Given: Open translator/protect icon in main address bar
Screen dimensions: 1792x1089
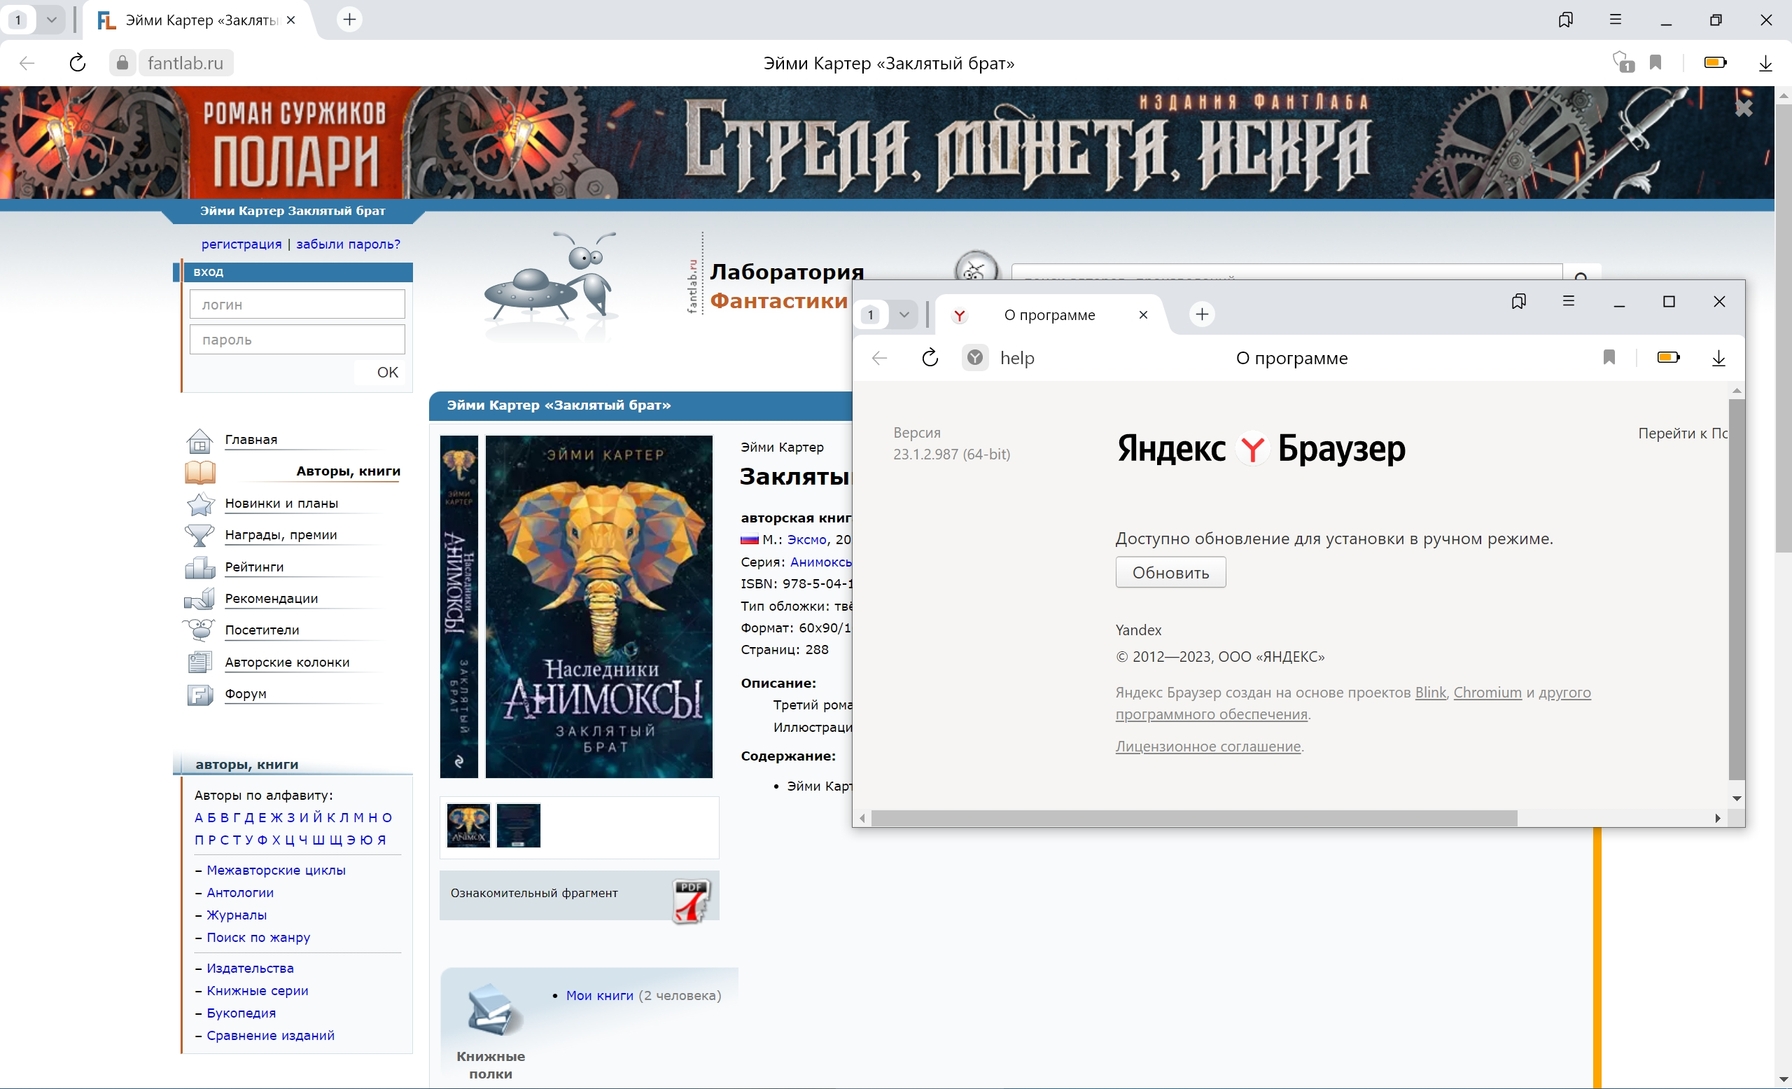Looking at the screenshot, I should click(x=1623, y=62).
